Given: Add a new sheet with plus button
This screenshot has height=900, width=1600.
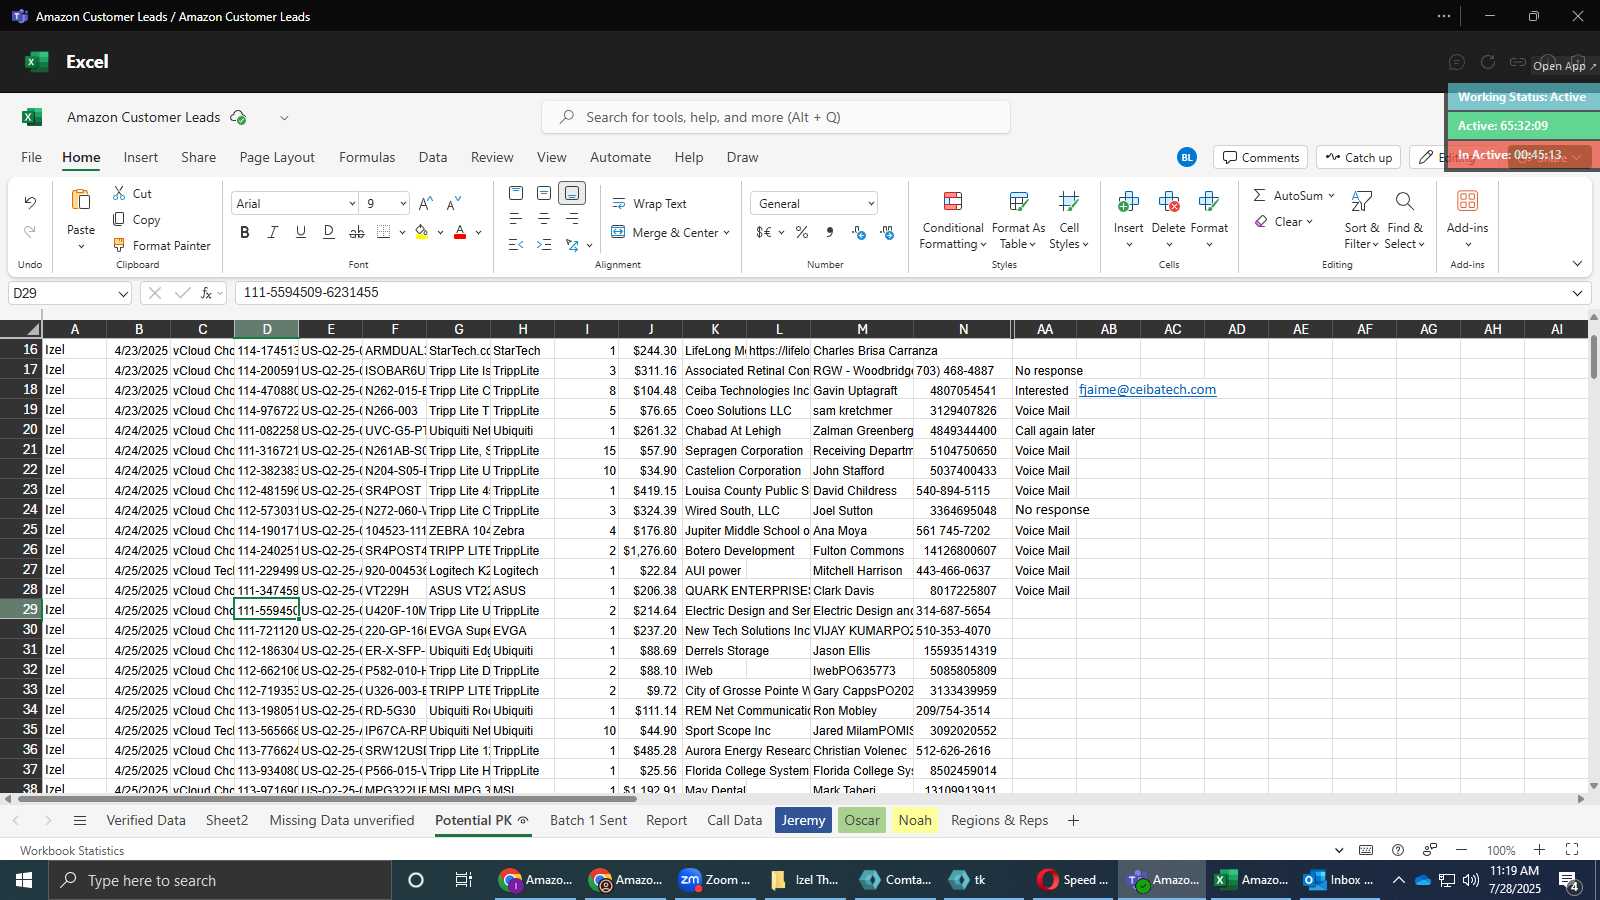Looking at the screenshot, I should [x=1073, y=820].
